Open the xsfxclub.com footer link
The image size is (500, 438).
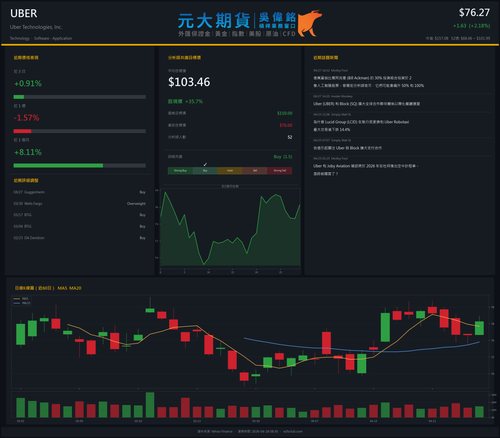[x=293, y=431]
